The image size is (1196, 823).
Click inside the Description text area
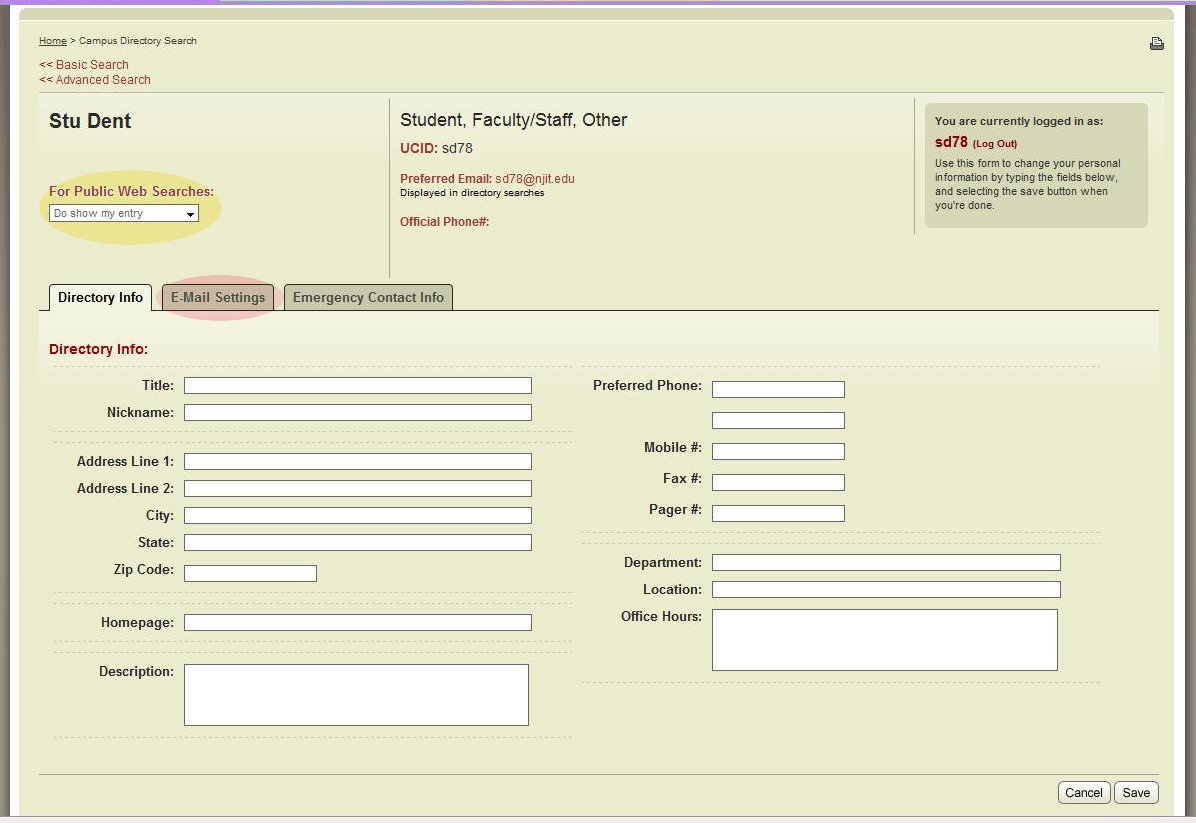click(x=356, y=694)
